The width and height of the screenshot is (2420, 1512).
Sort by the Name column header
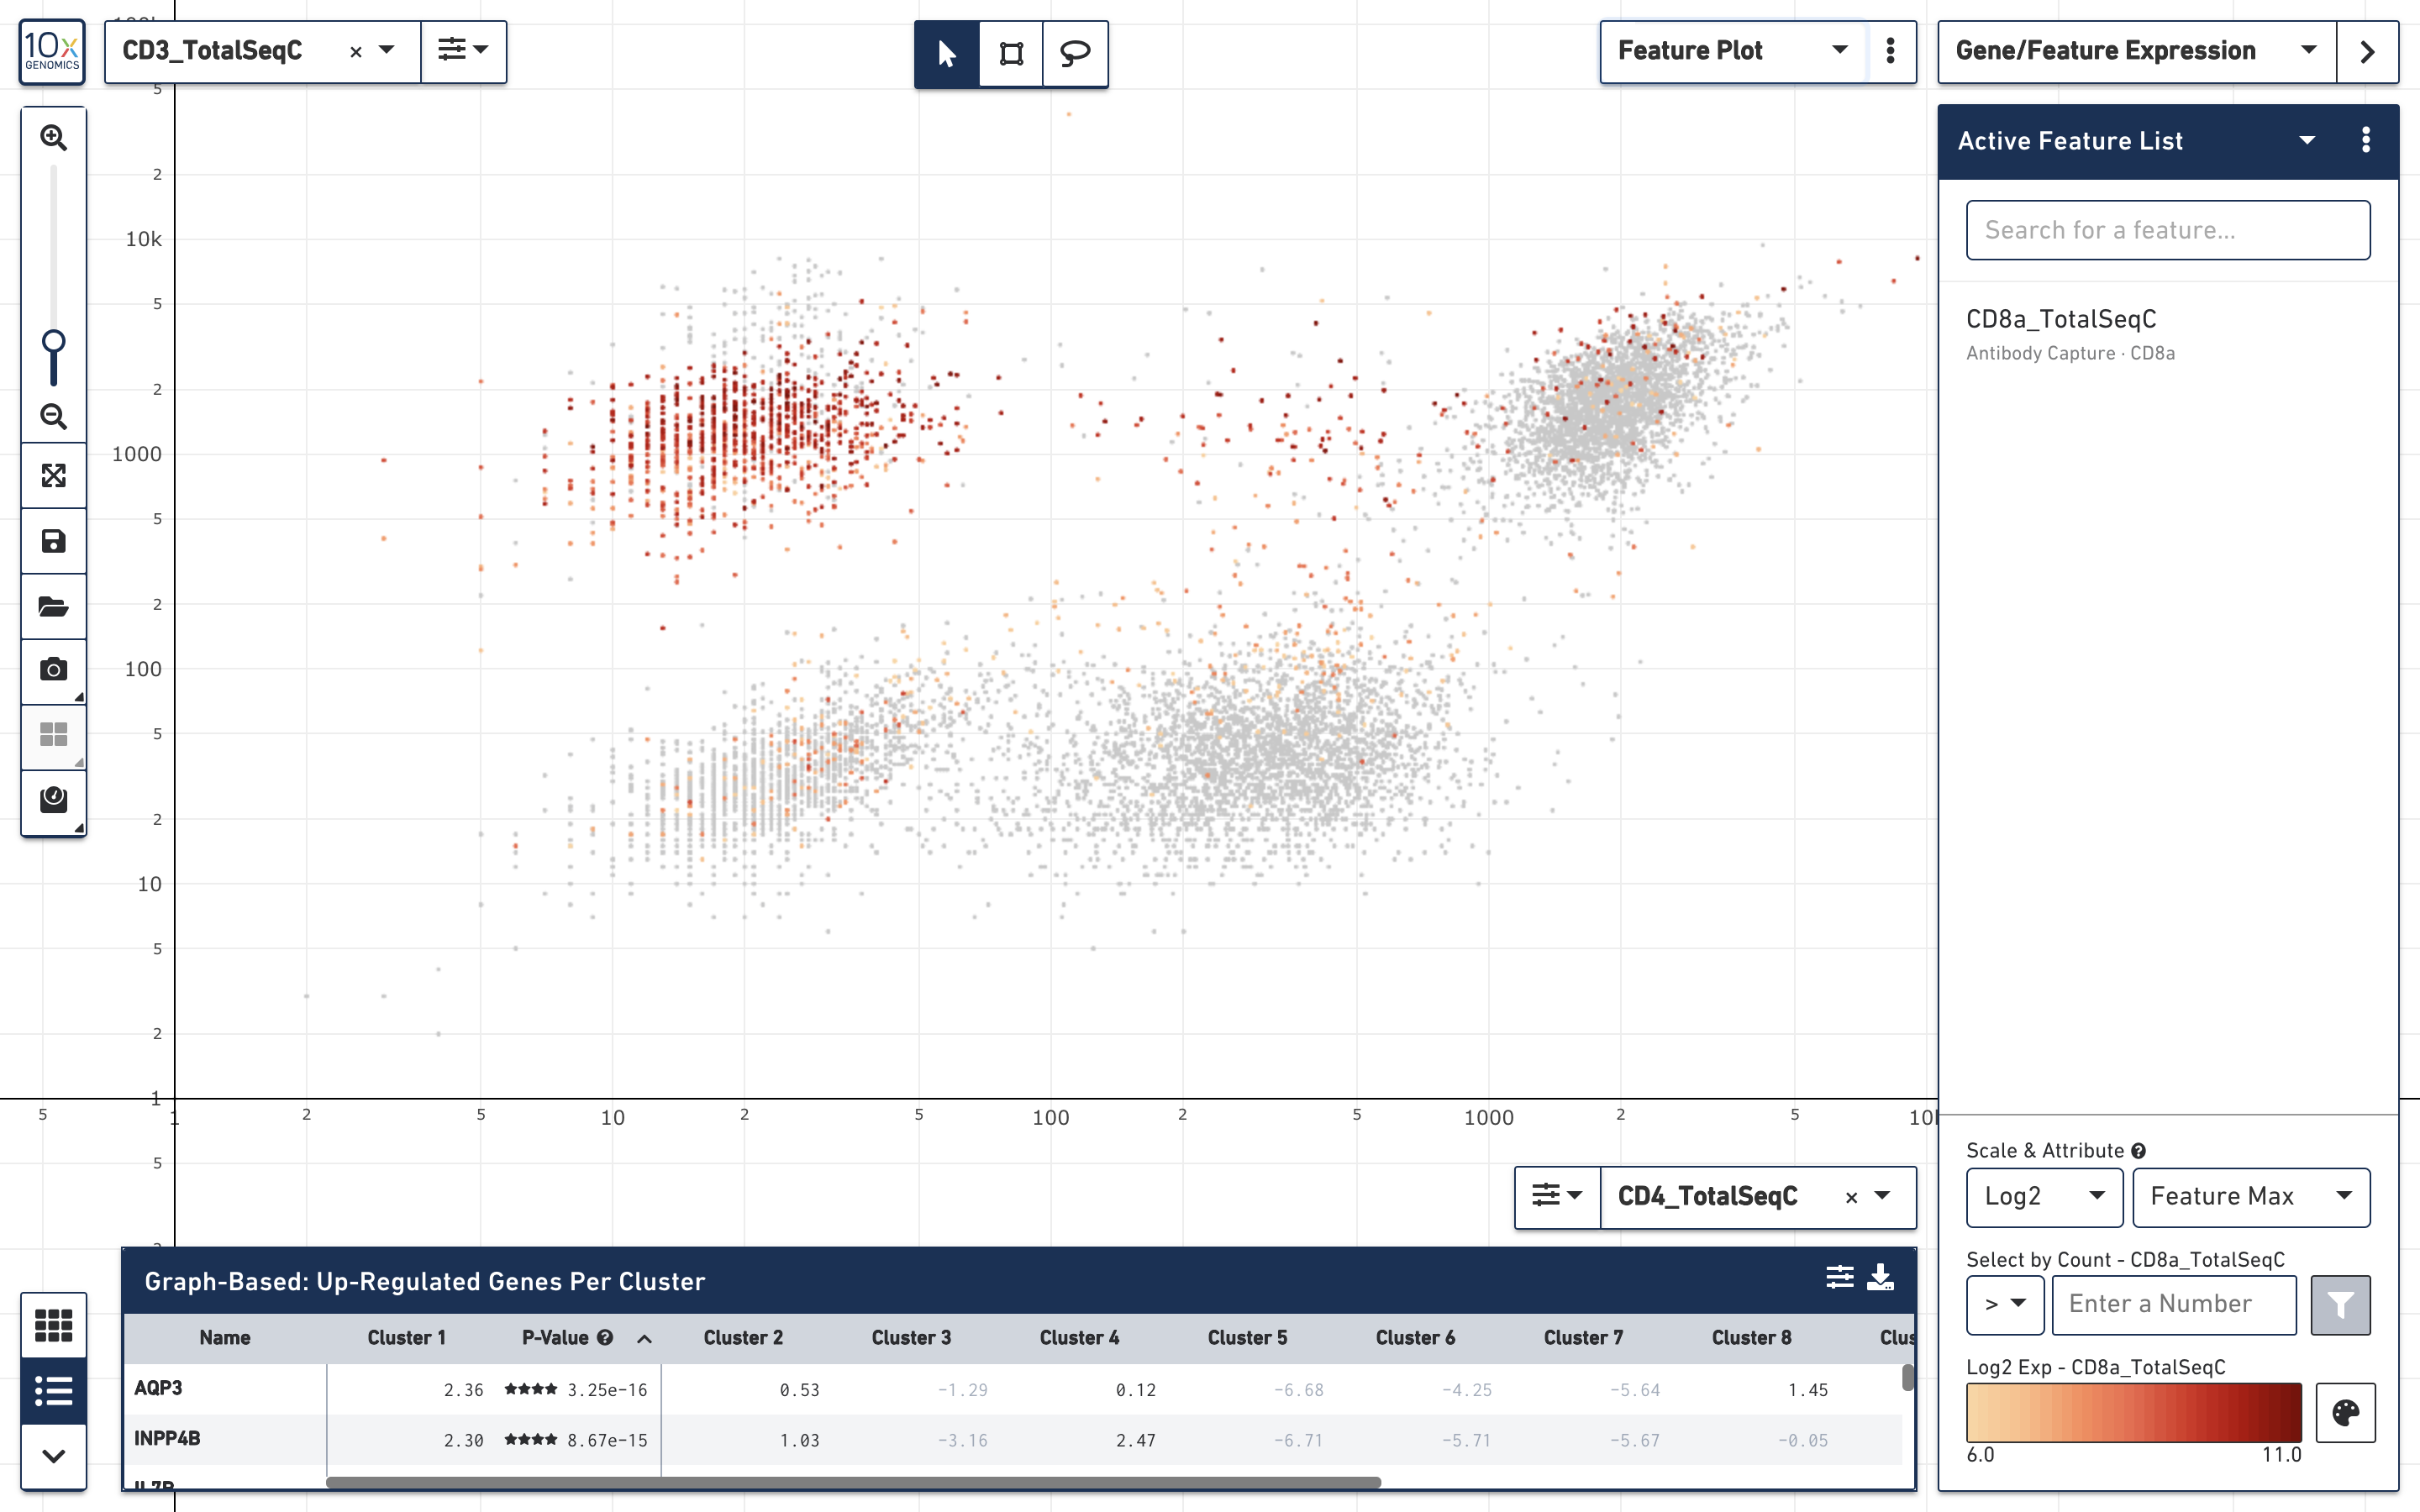225,1338
